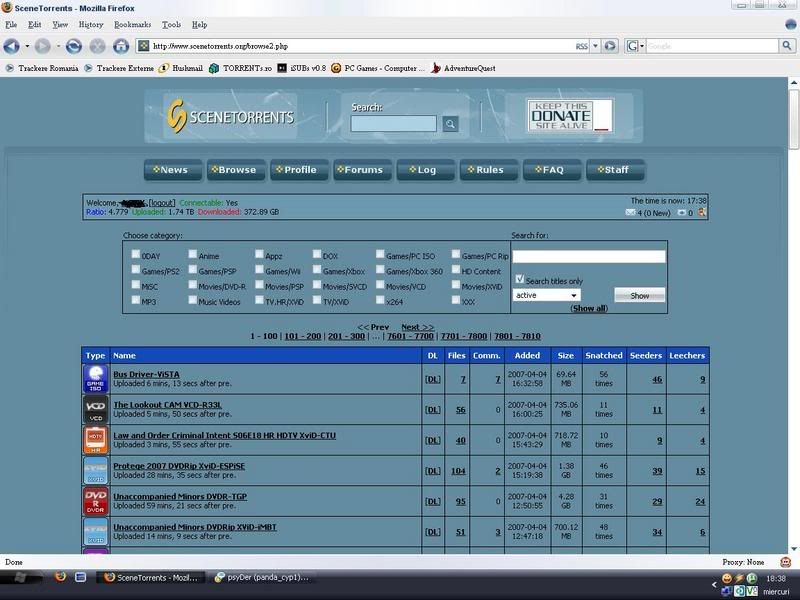Go to the Forums tab

pyautogui.click(x=362, y=170)
